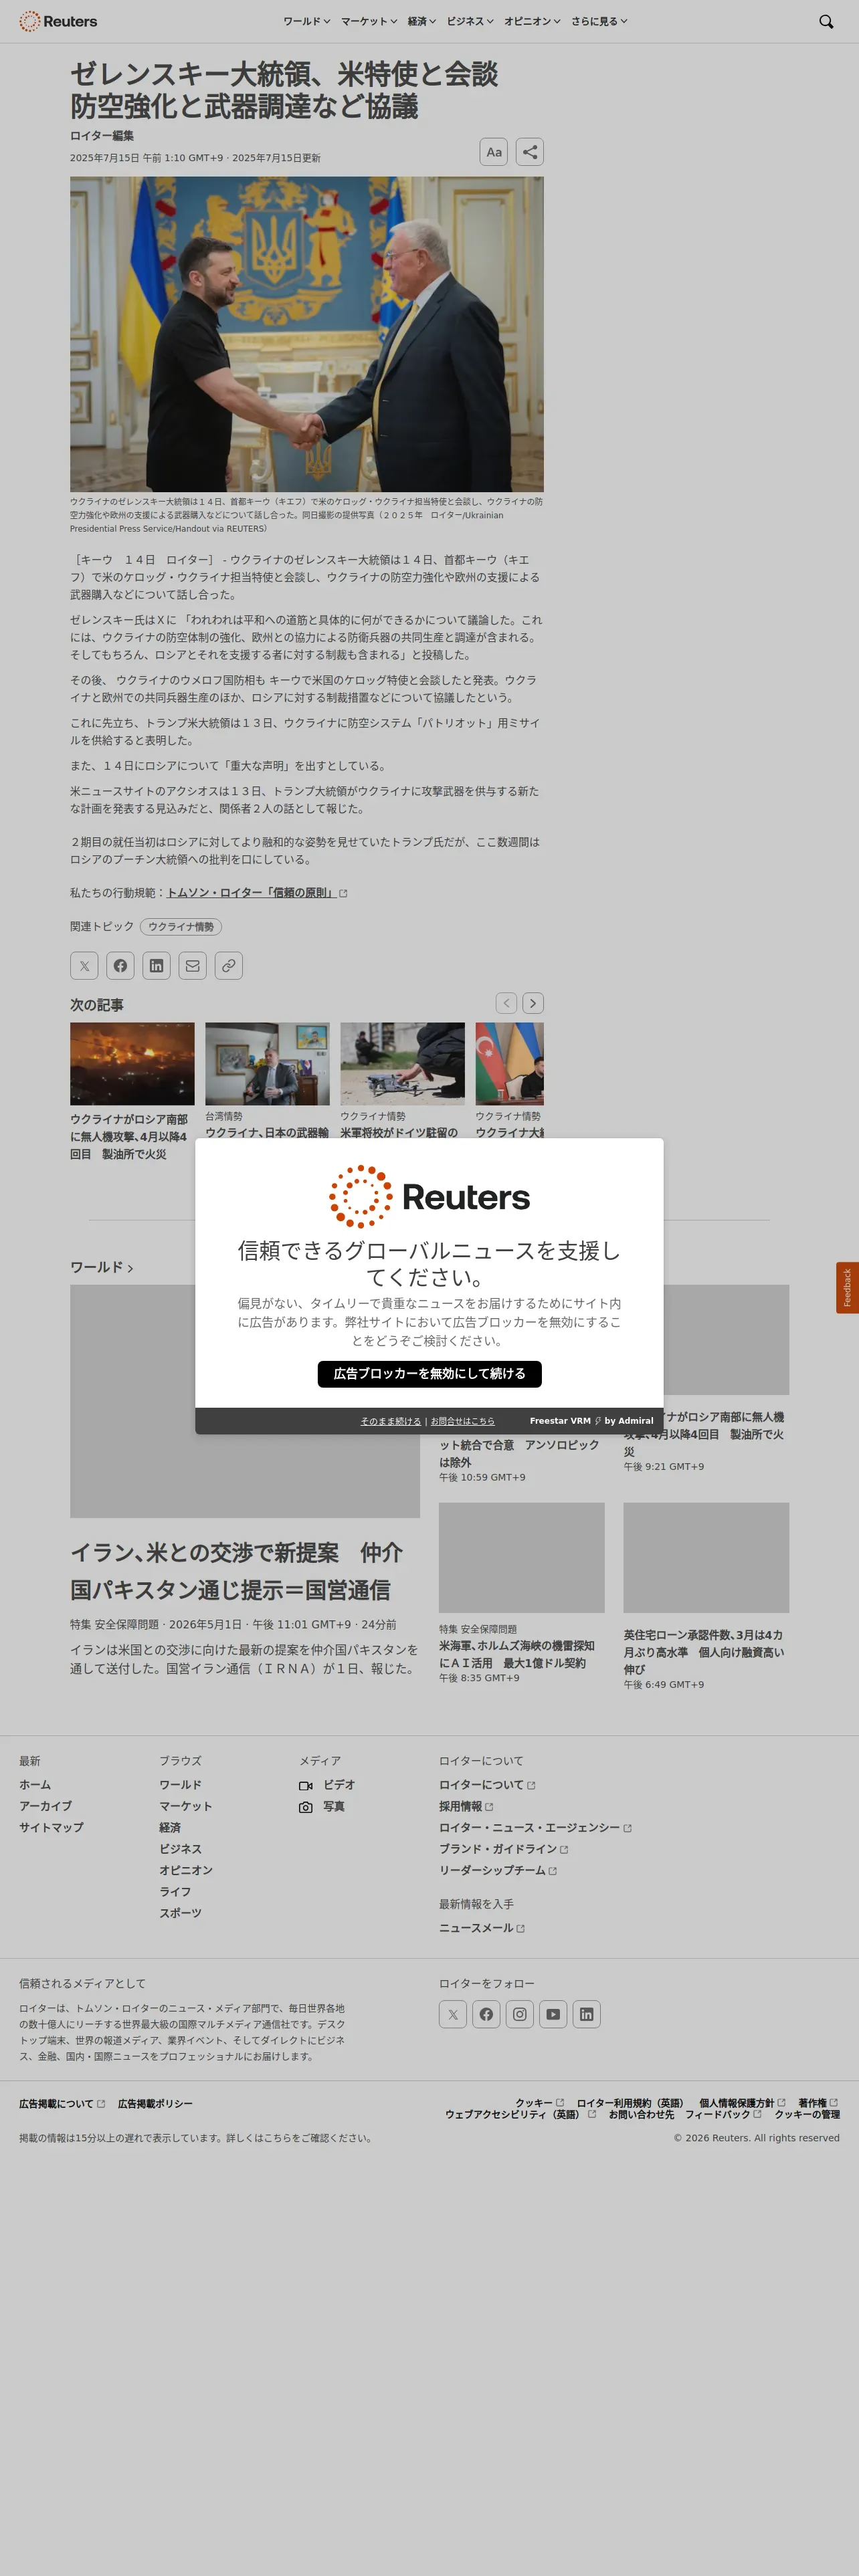This screenshot has width=859, height=2576.
Task: Expand the マーケット menu in the header
Action: [369, 21]
